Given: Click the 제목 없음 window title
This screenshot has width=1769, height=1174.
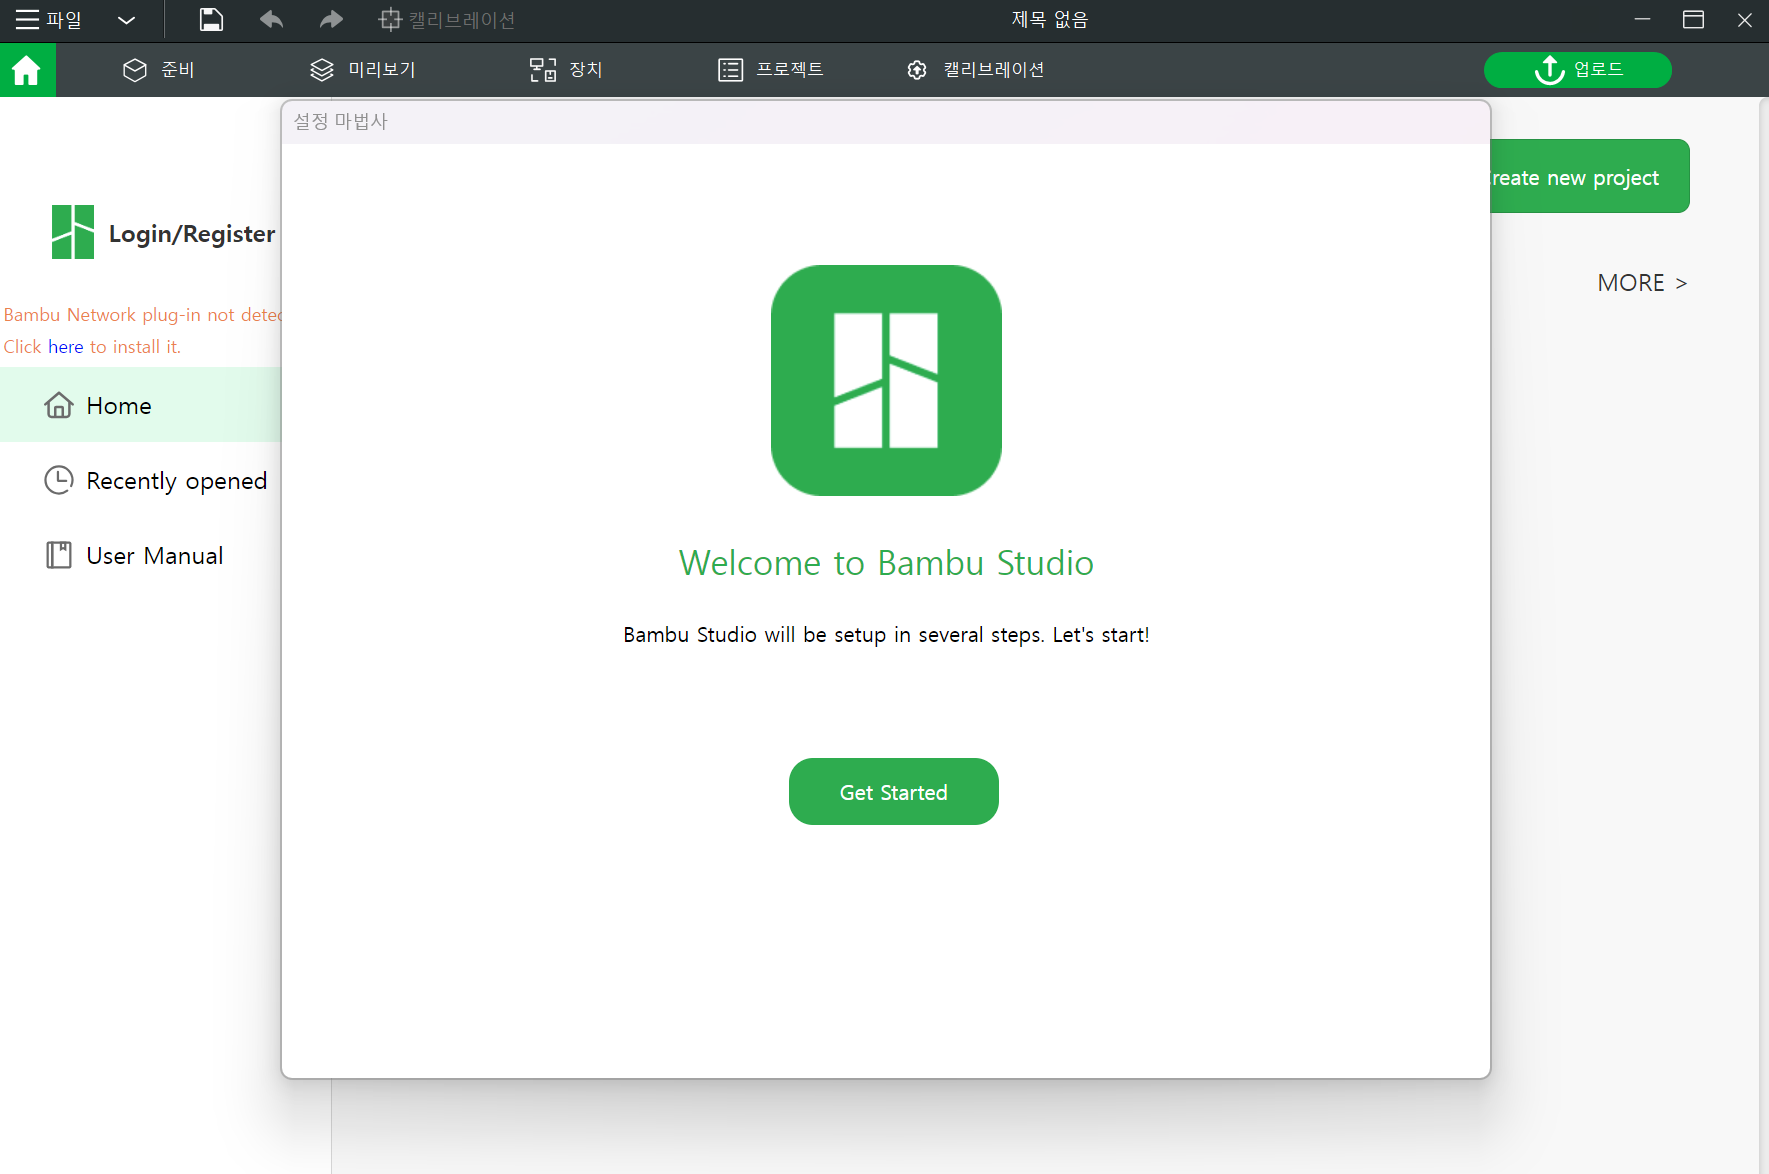Looking at the screenshot, I should [1050, 20].
